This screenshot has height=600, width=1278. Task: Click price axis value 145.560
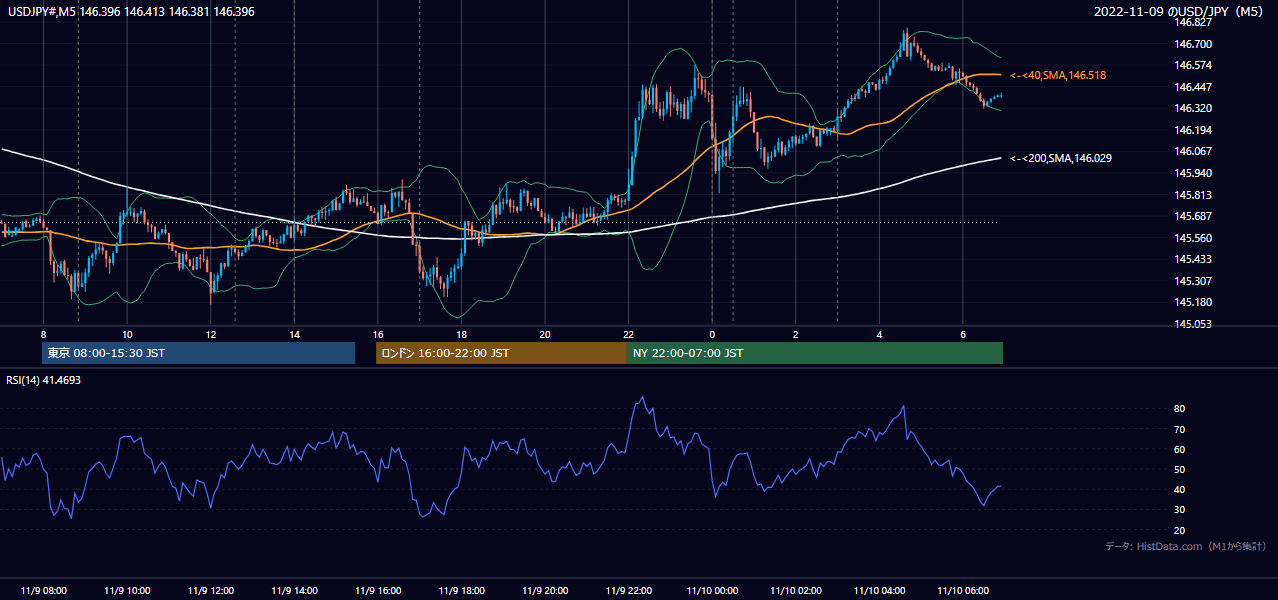tap(1194, 238)
